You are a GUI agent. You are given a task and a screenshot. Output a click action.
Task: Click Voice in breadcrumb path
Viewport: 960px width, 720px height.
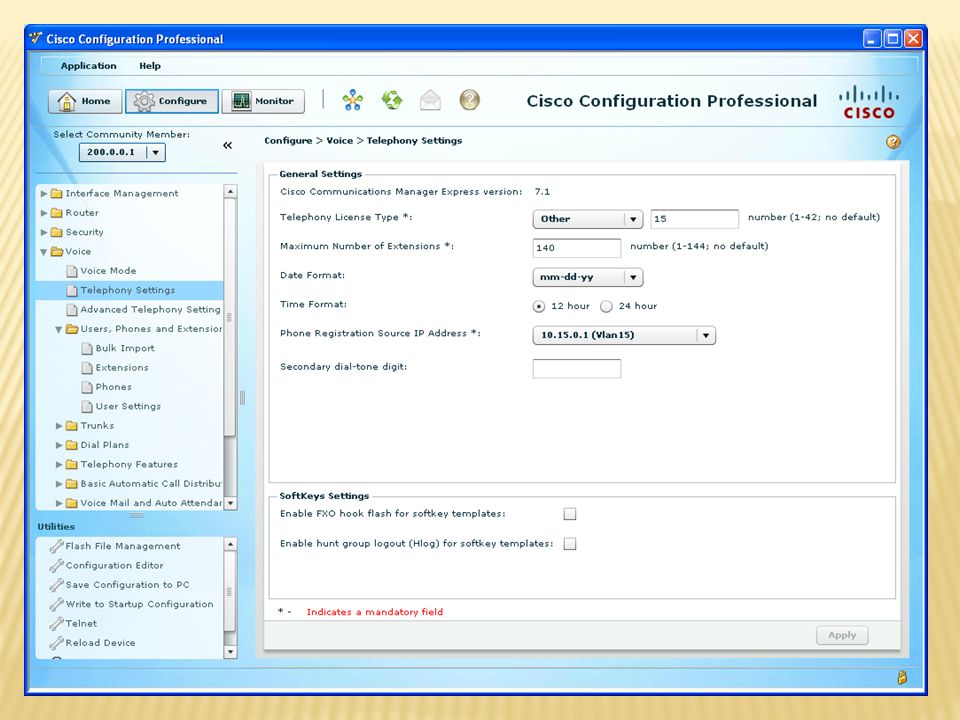click(339, 141)
